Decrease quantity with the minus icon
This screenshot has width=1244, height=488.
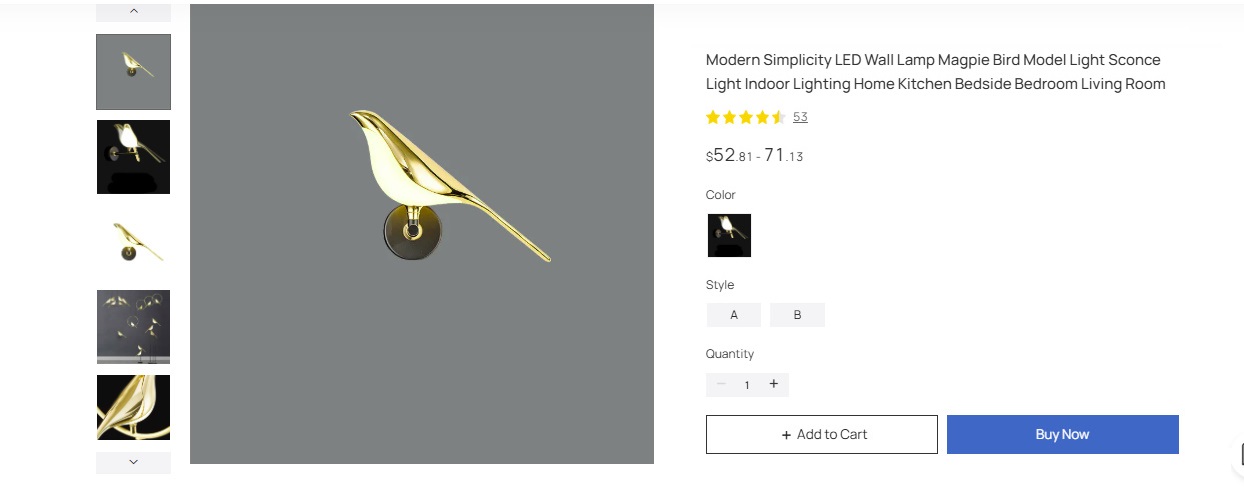(721, 384)
